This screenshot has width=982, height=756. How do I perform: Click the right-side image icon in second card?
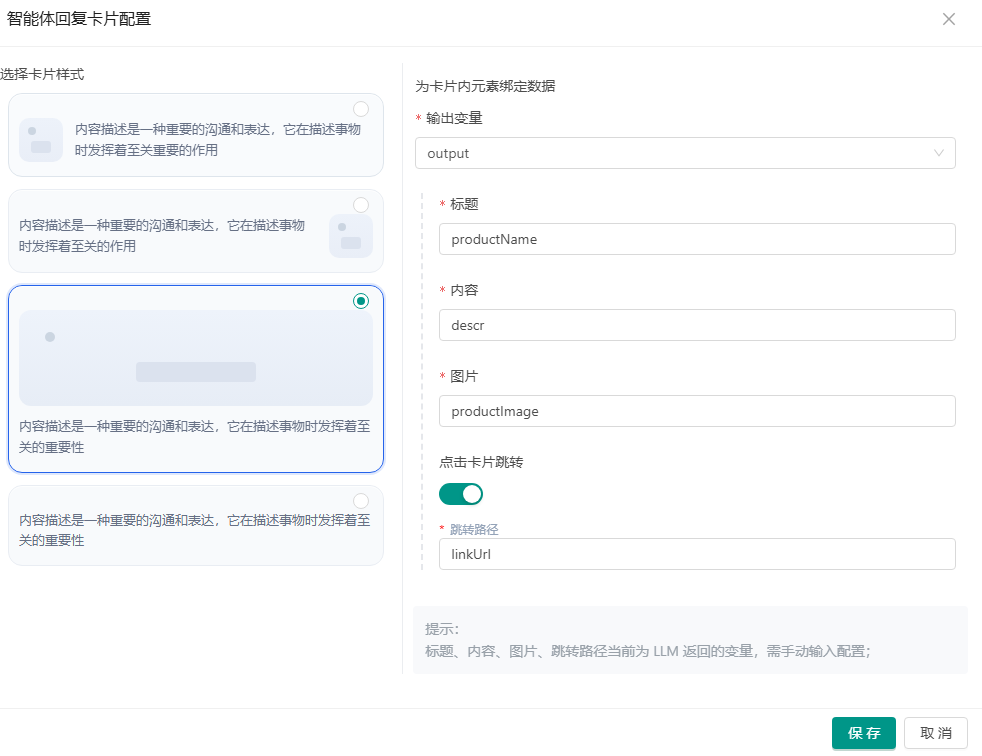coord(351,236)
